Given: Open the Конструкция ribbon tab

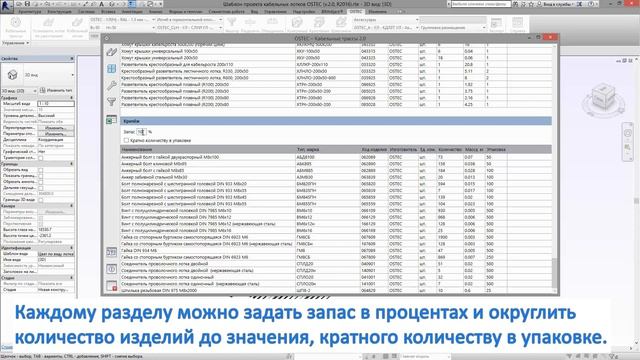Looking at the screenshot, I should pos(60,11).
